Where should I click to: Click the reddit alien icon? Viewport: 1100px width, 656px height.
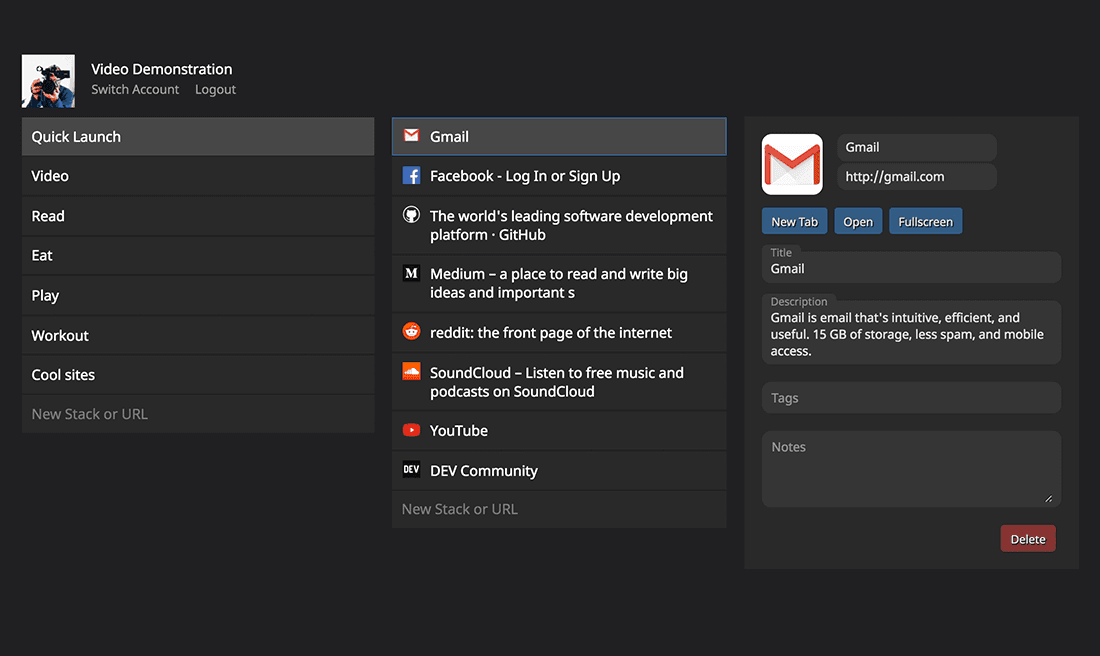click(411, 332)
